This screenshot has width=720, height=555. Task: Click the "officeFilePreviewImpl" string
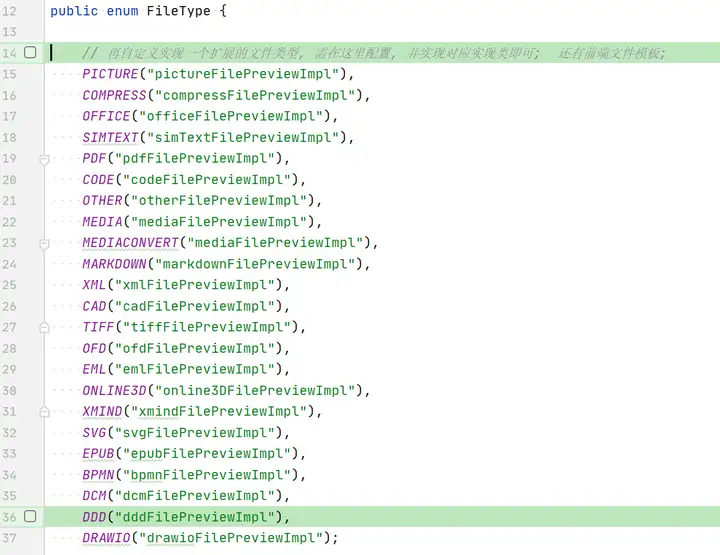pos(231,116)
